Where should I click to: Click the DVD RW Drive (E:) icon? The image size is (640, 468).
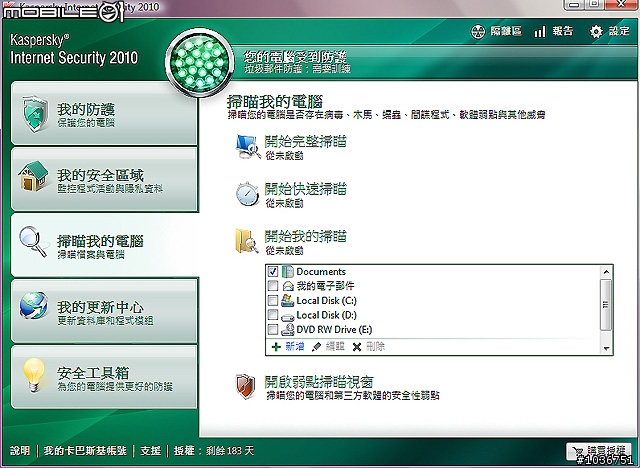[x=288, y=330]
